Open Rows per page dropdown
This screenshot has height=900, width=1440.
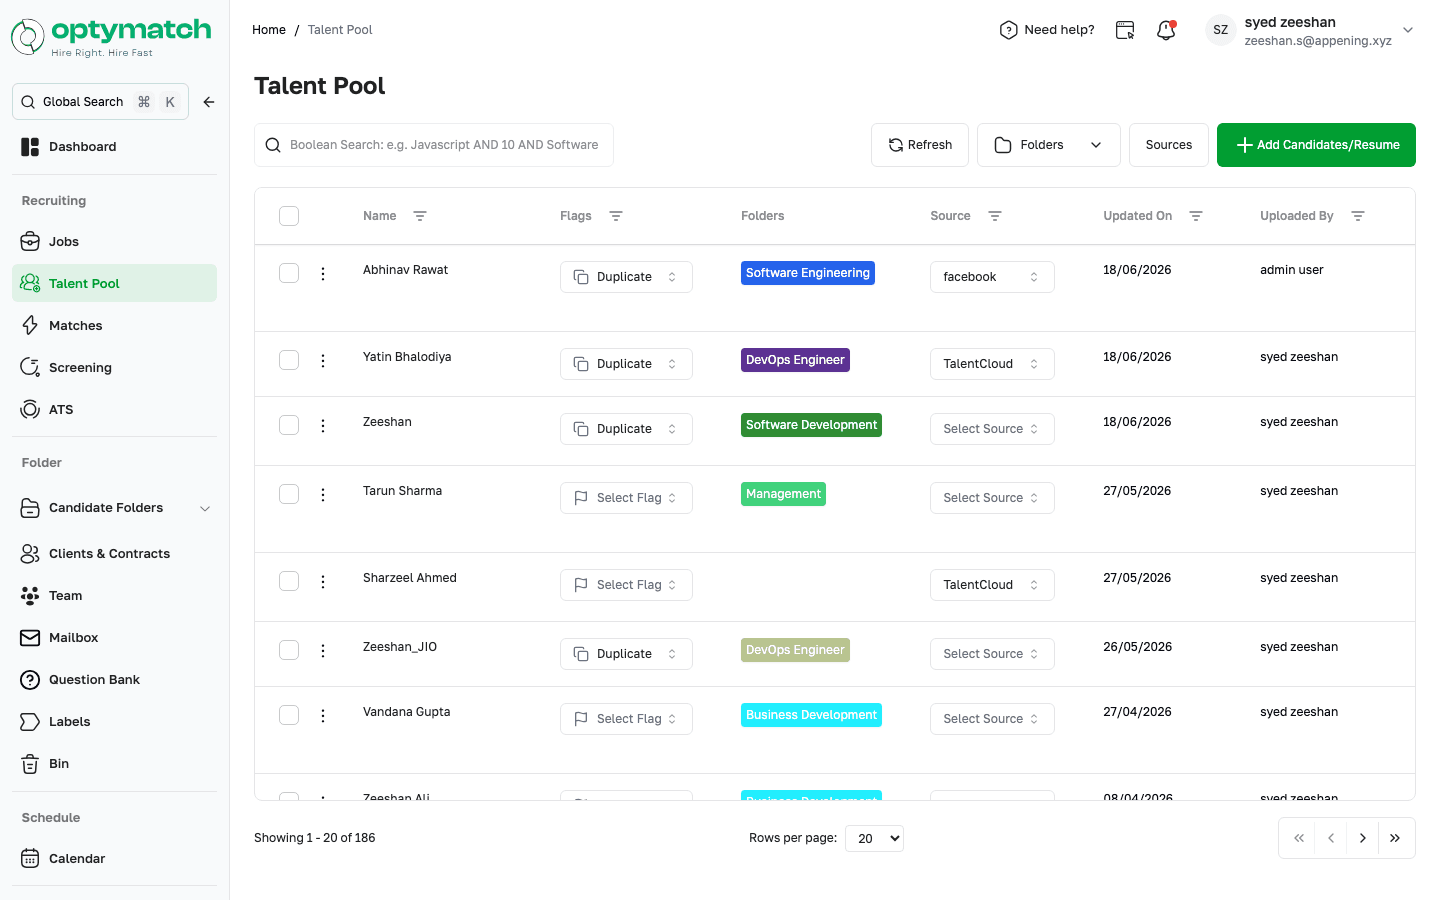(874, 838)
